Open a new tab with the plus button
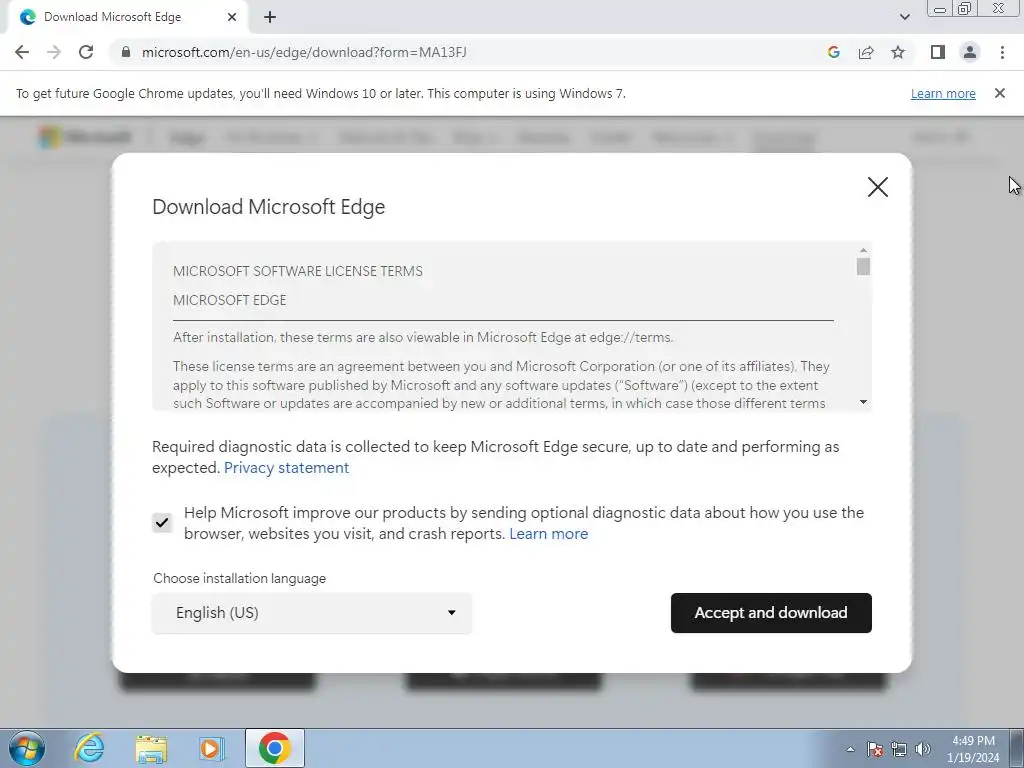Image resolution: width=1024 pixels, height=768 pixels. point(270,17)
